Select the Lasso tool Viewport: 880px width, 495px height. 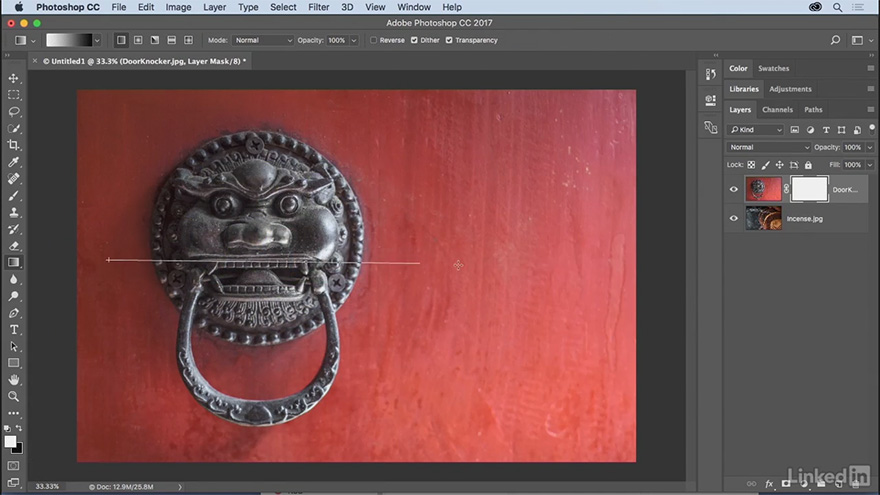(x=13, y=112)
